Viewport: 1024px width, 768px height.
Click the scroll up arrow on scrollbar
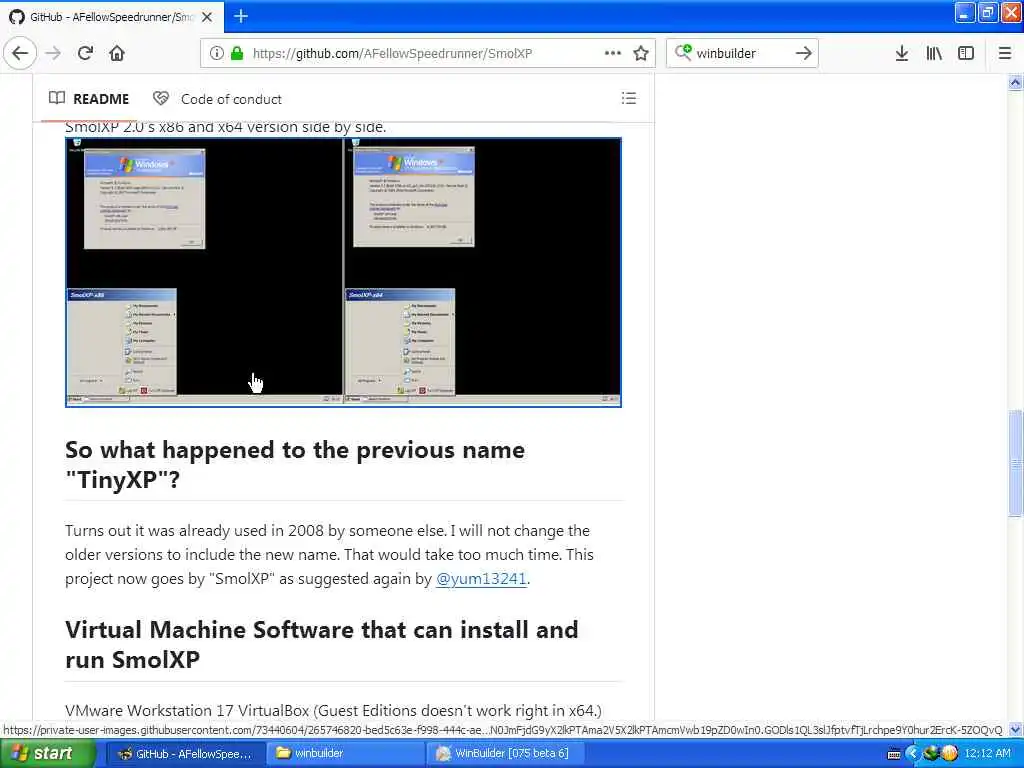[1016, 82]
